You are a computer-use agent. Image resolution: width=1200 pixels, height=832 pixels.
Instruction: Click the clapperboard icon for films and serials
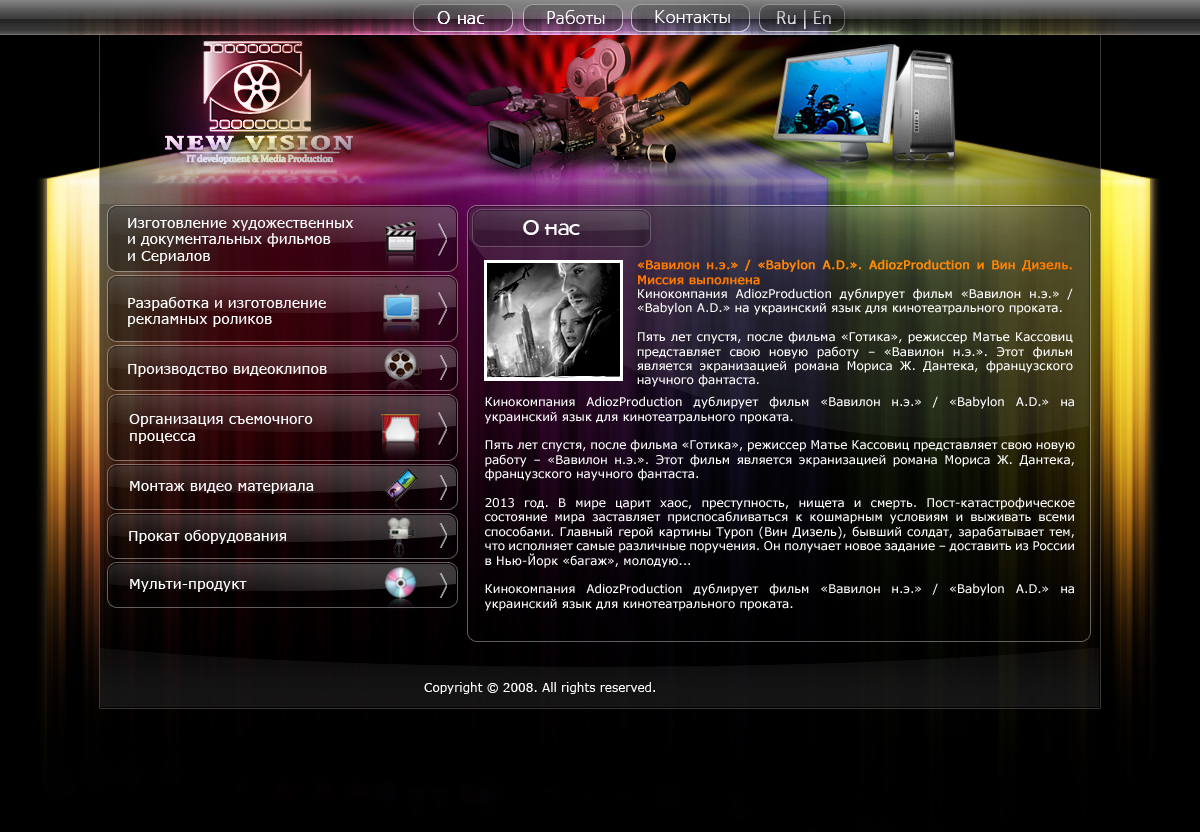pos(401,241)
